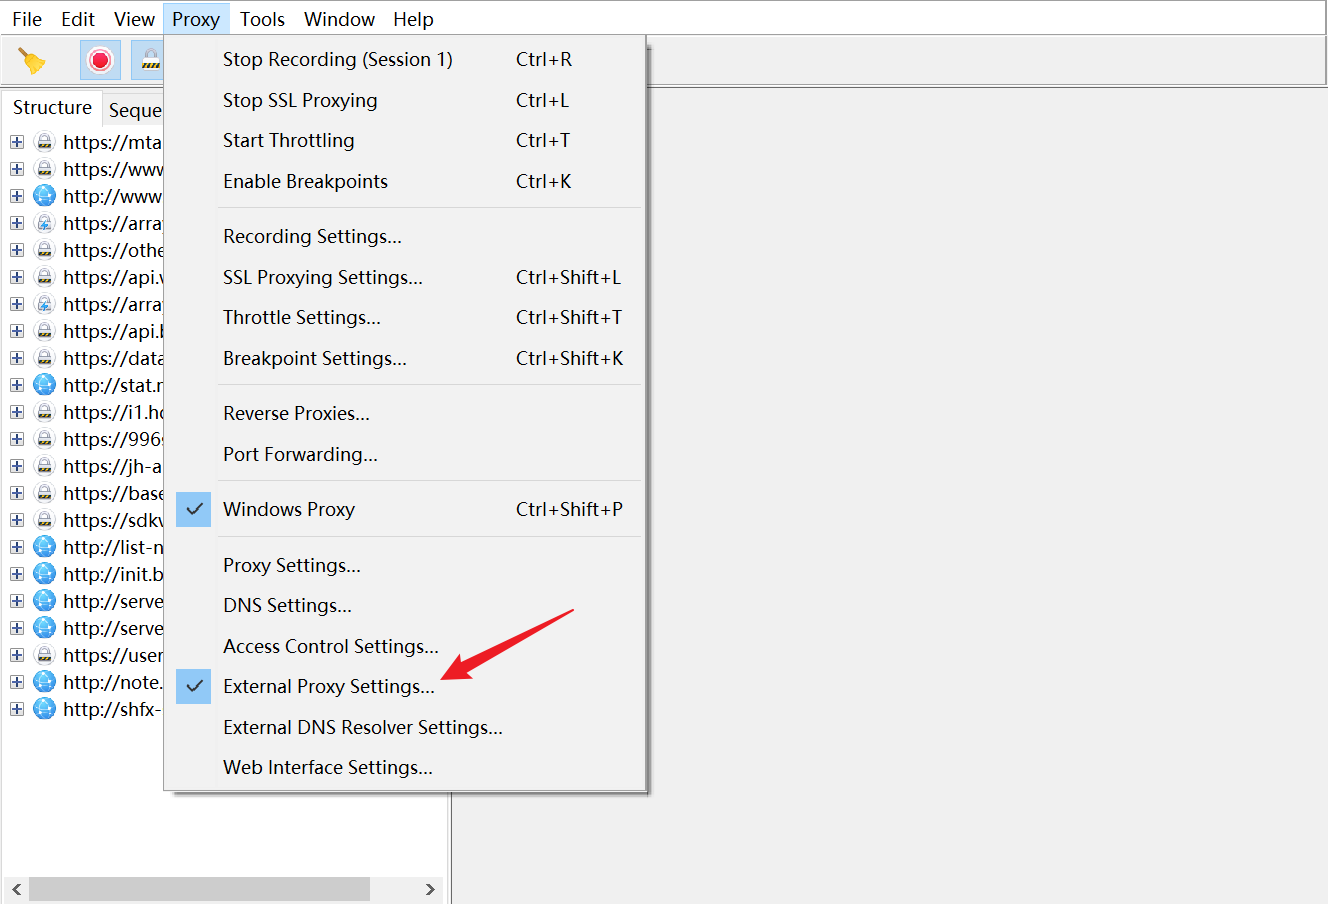The image size is (1328, 904).
Task: Click the red Record toolbar button
Action: [100, 61]
